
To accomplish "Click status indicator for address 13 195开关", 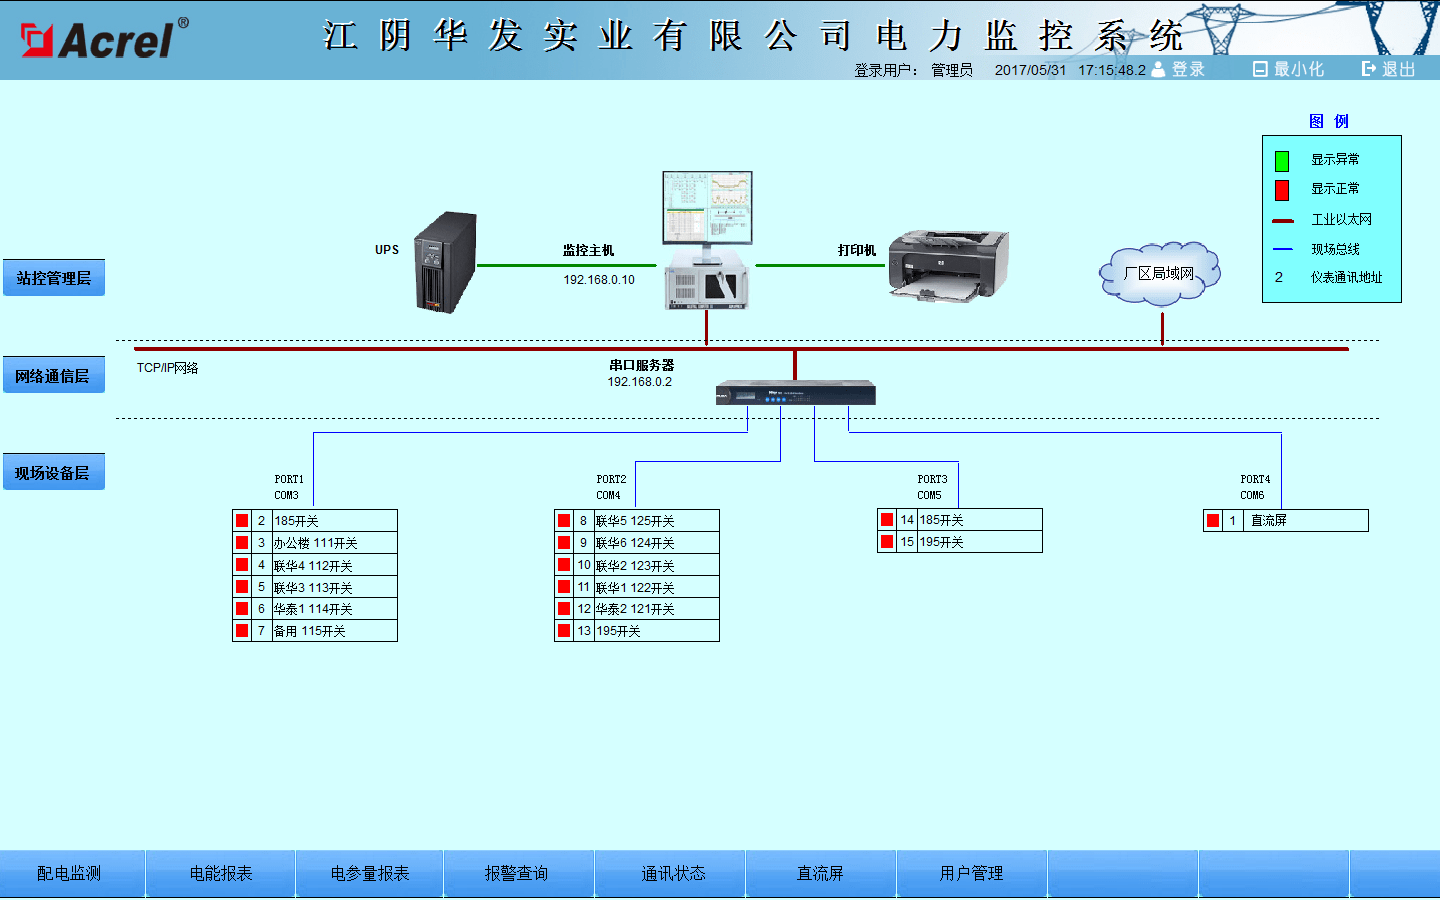I will [564, 631].
